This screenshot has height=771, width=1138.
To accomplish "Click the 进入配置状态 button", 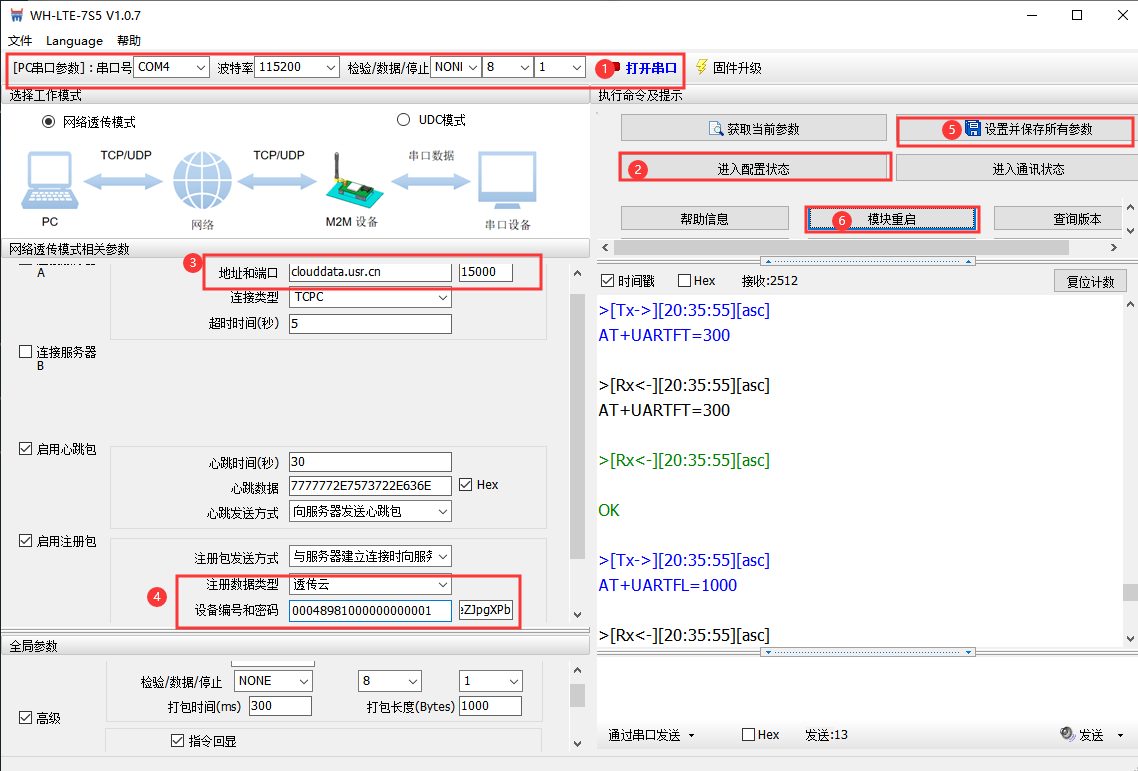I will point(753,169).
